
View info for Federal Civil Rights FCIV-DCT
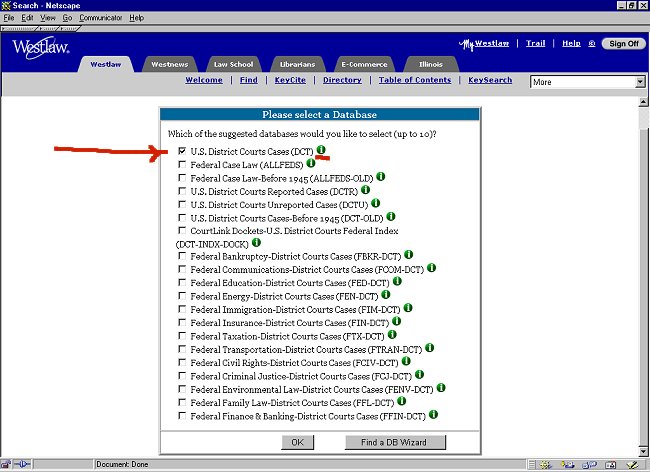click(406, 361)
